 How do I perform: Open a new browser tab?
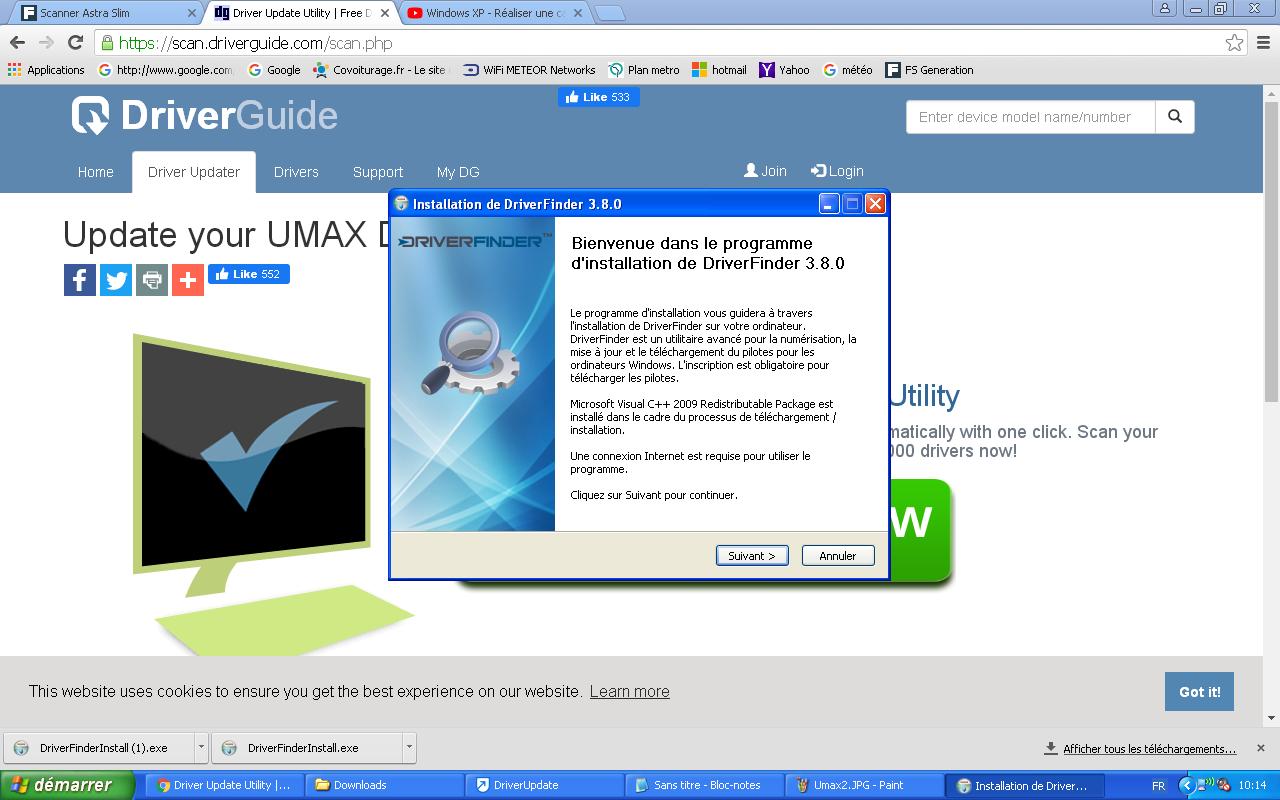click(x=609, y=13)
